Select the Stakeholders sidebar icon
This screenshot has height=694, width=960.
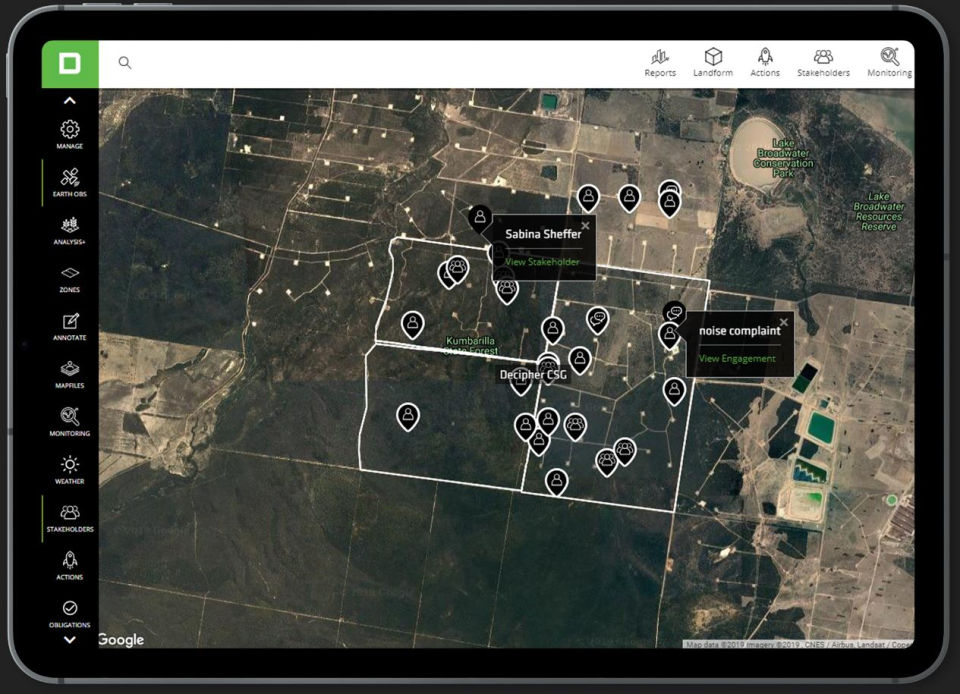pyautogui.click(x=70, y=518)
